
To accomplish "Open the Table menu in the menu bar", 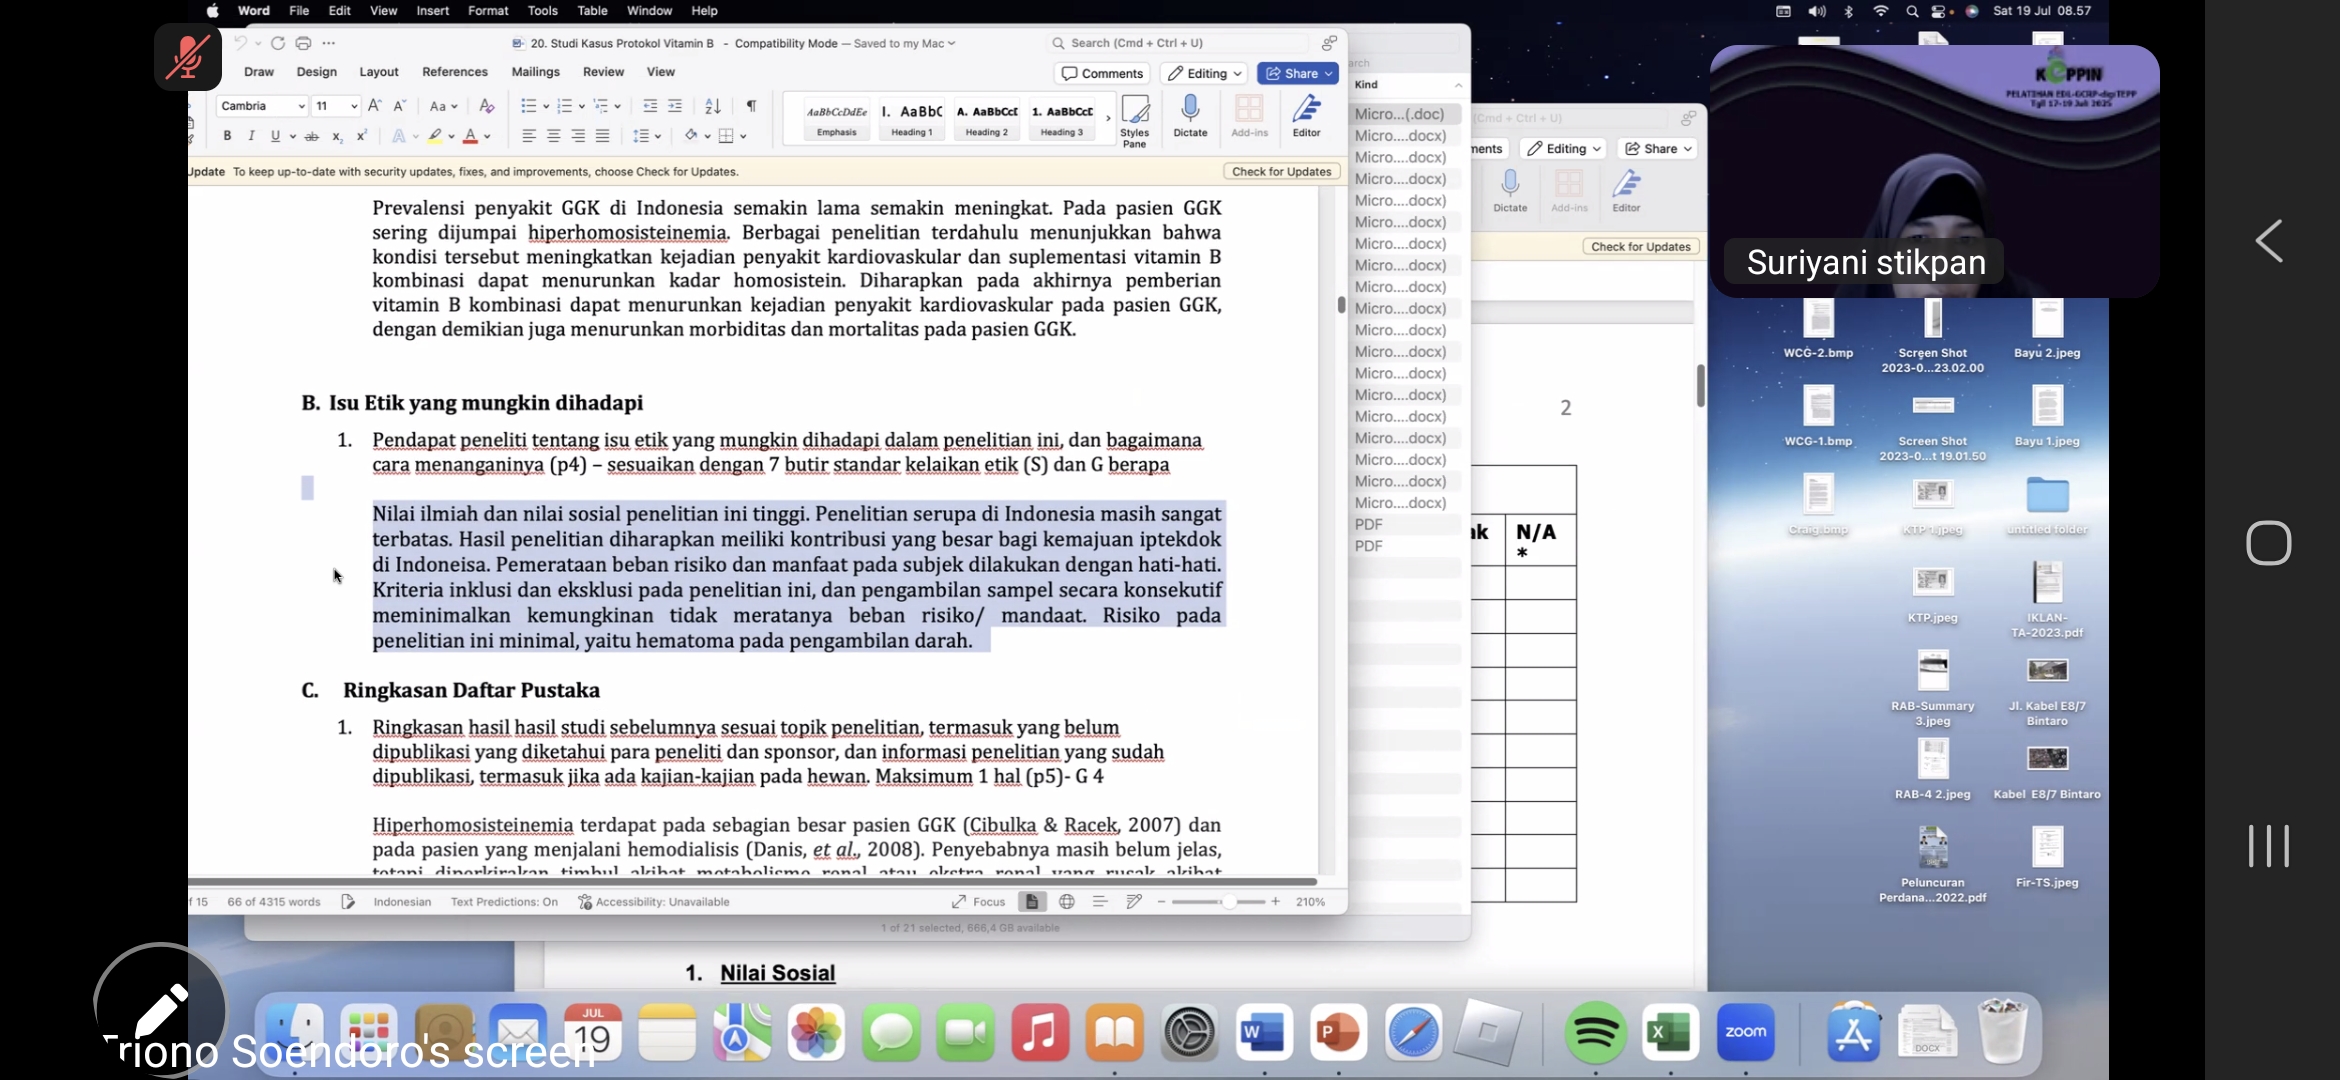I will [592, 11].
